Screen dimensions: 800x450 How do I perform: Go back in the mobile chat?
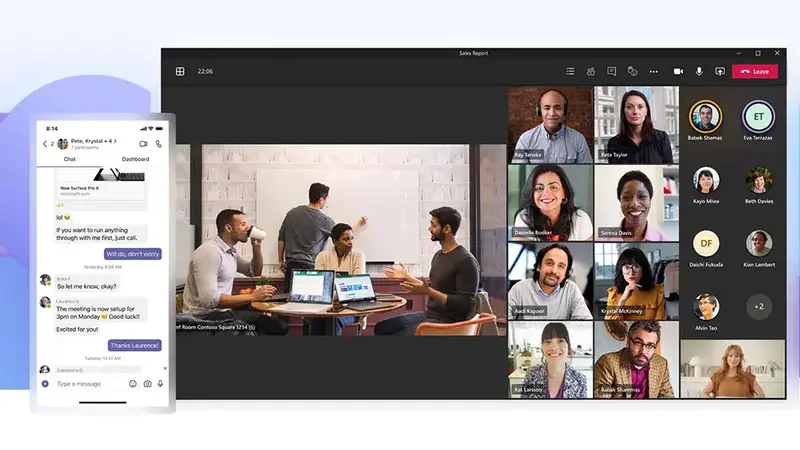pyautogui.click(x=45, y=144)
